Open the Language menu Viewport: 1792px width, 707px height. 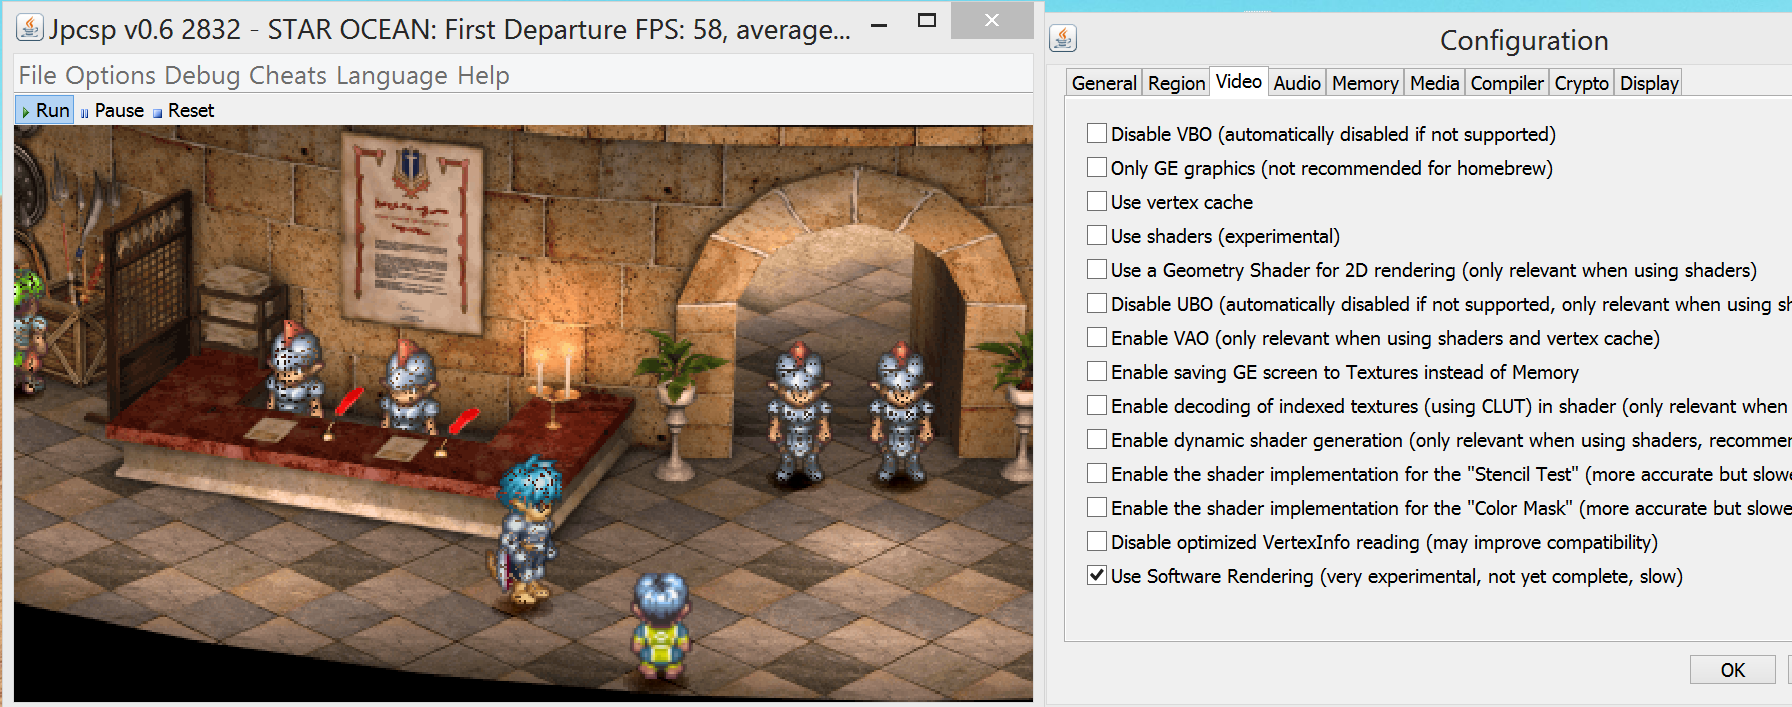tap(392, 75)
